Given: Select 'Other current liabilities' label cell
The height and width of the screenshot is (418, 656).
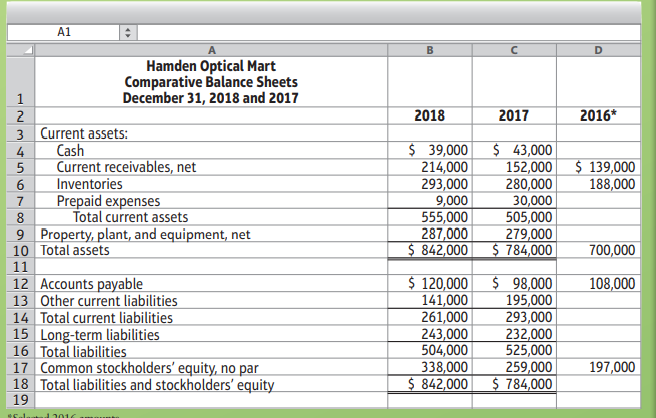Looking at the screenshot, I should pyautogui.click(x=211, y=300).
